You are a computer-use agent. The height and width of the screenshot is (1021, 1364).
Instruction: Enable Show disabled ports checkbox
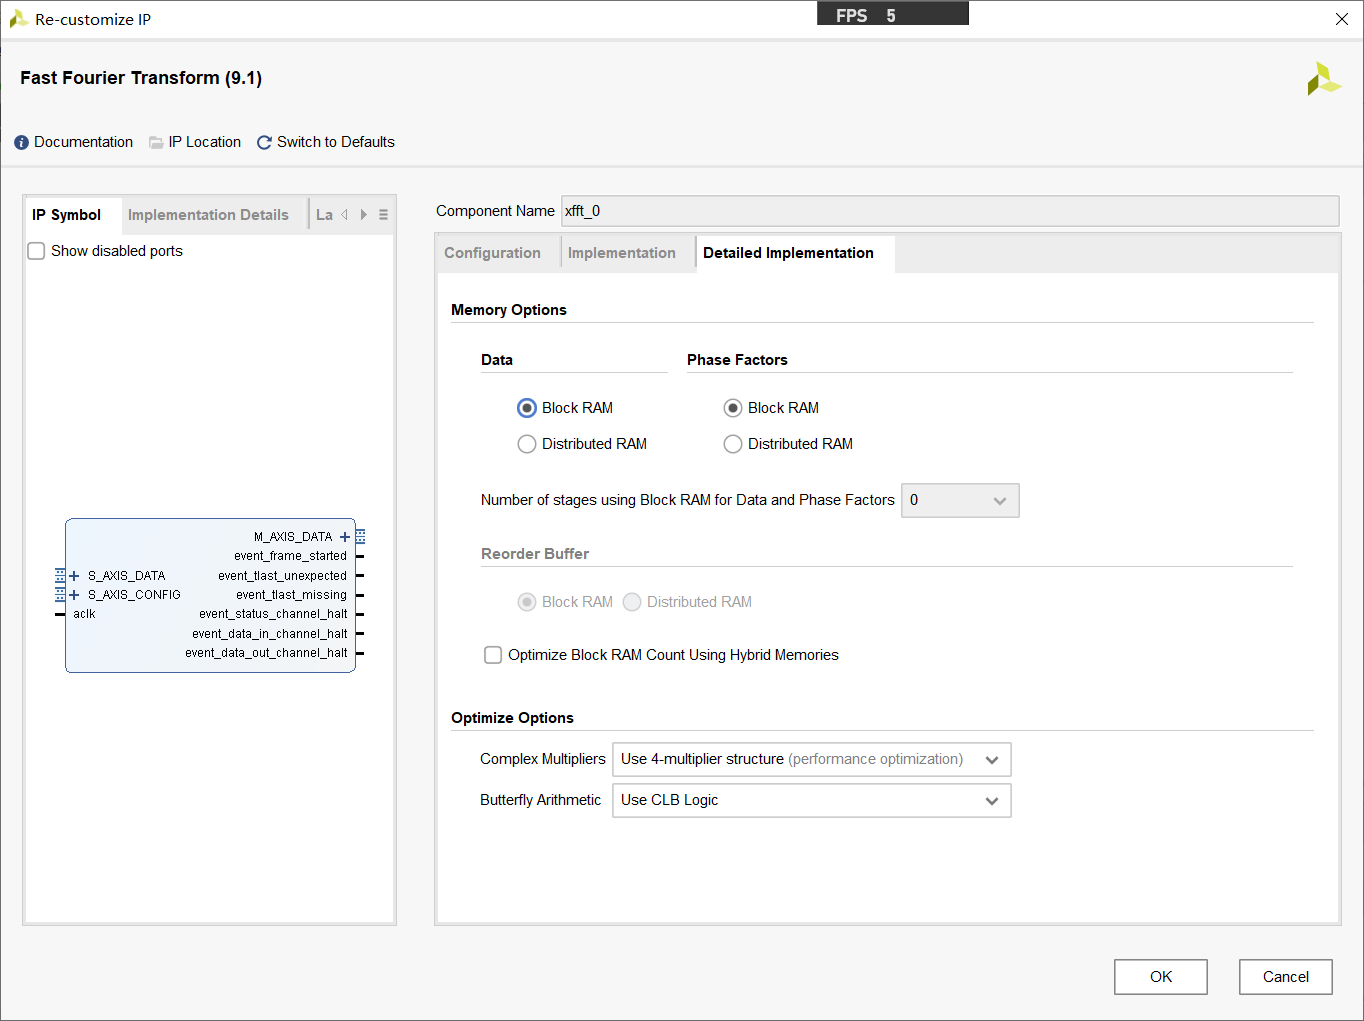point(37,251)
